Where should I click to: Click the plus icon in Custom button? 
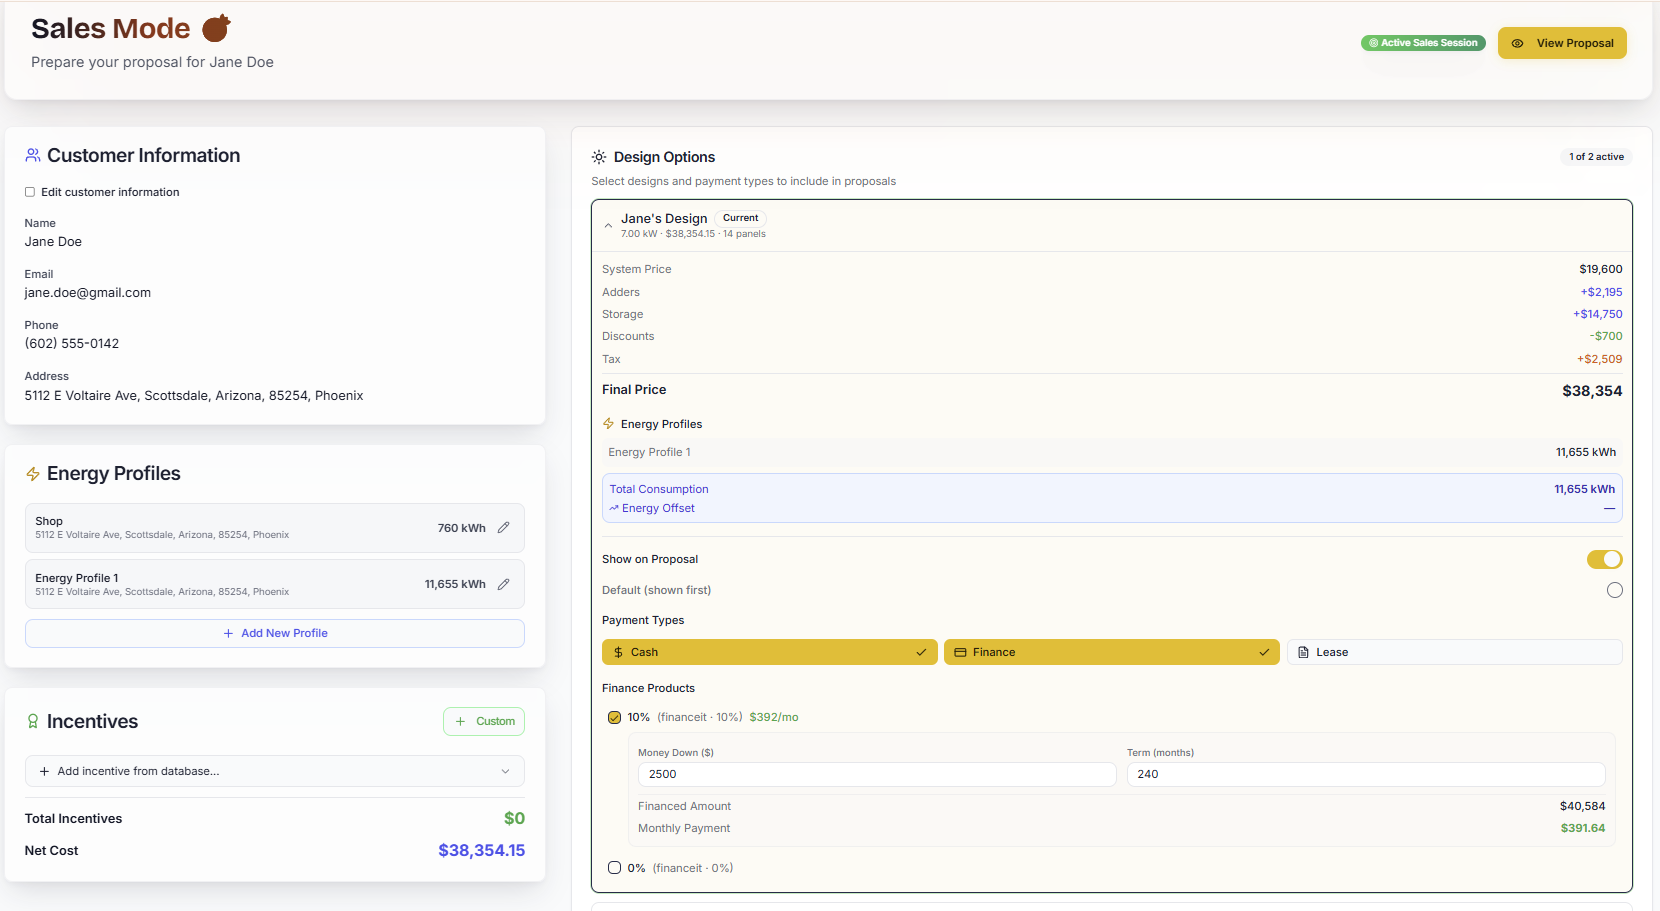click(x=460, y=721)
